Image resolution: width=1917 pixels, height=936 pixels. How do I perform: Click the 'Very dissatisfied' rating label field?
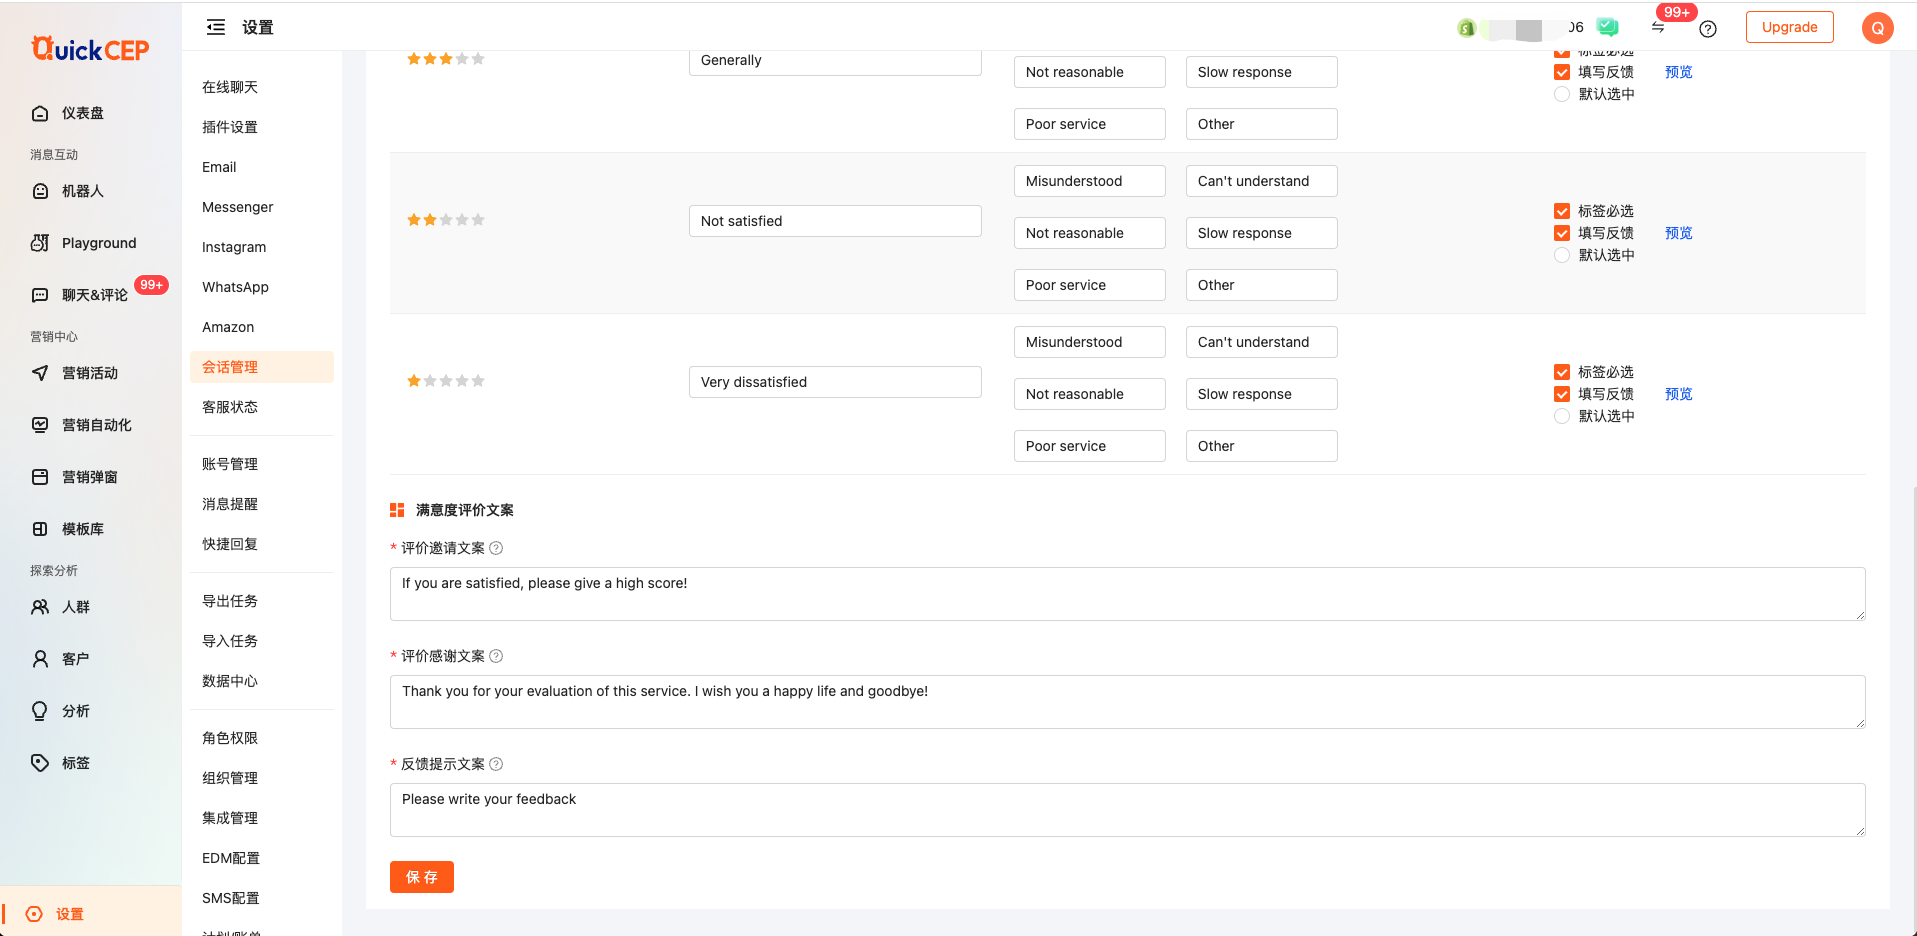pyautogui.click(x=834, y=382)
